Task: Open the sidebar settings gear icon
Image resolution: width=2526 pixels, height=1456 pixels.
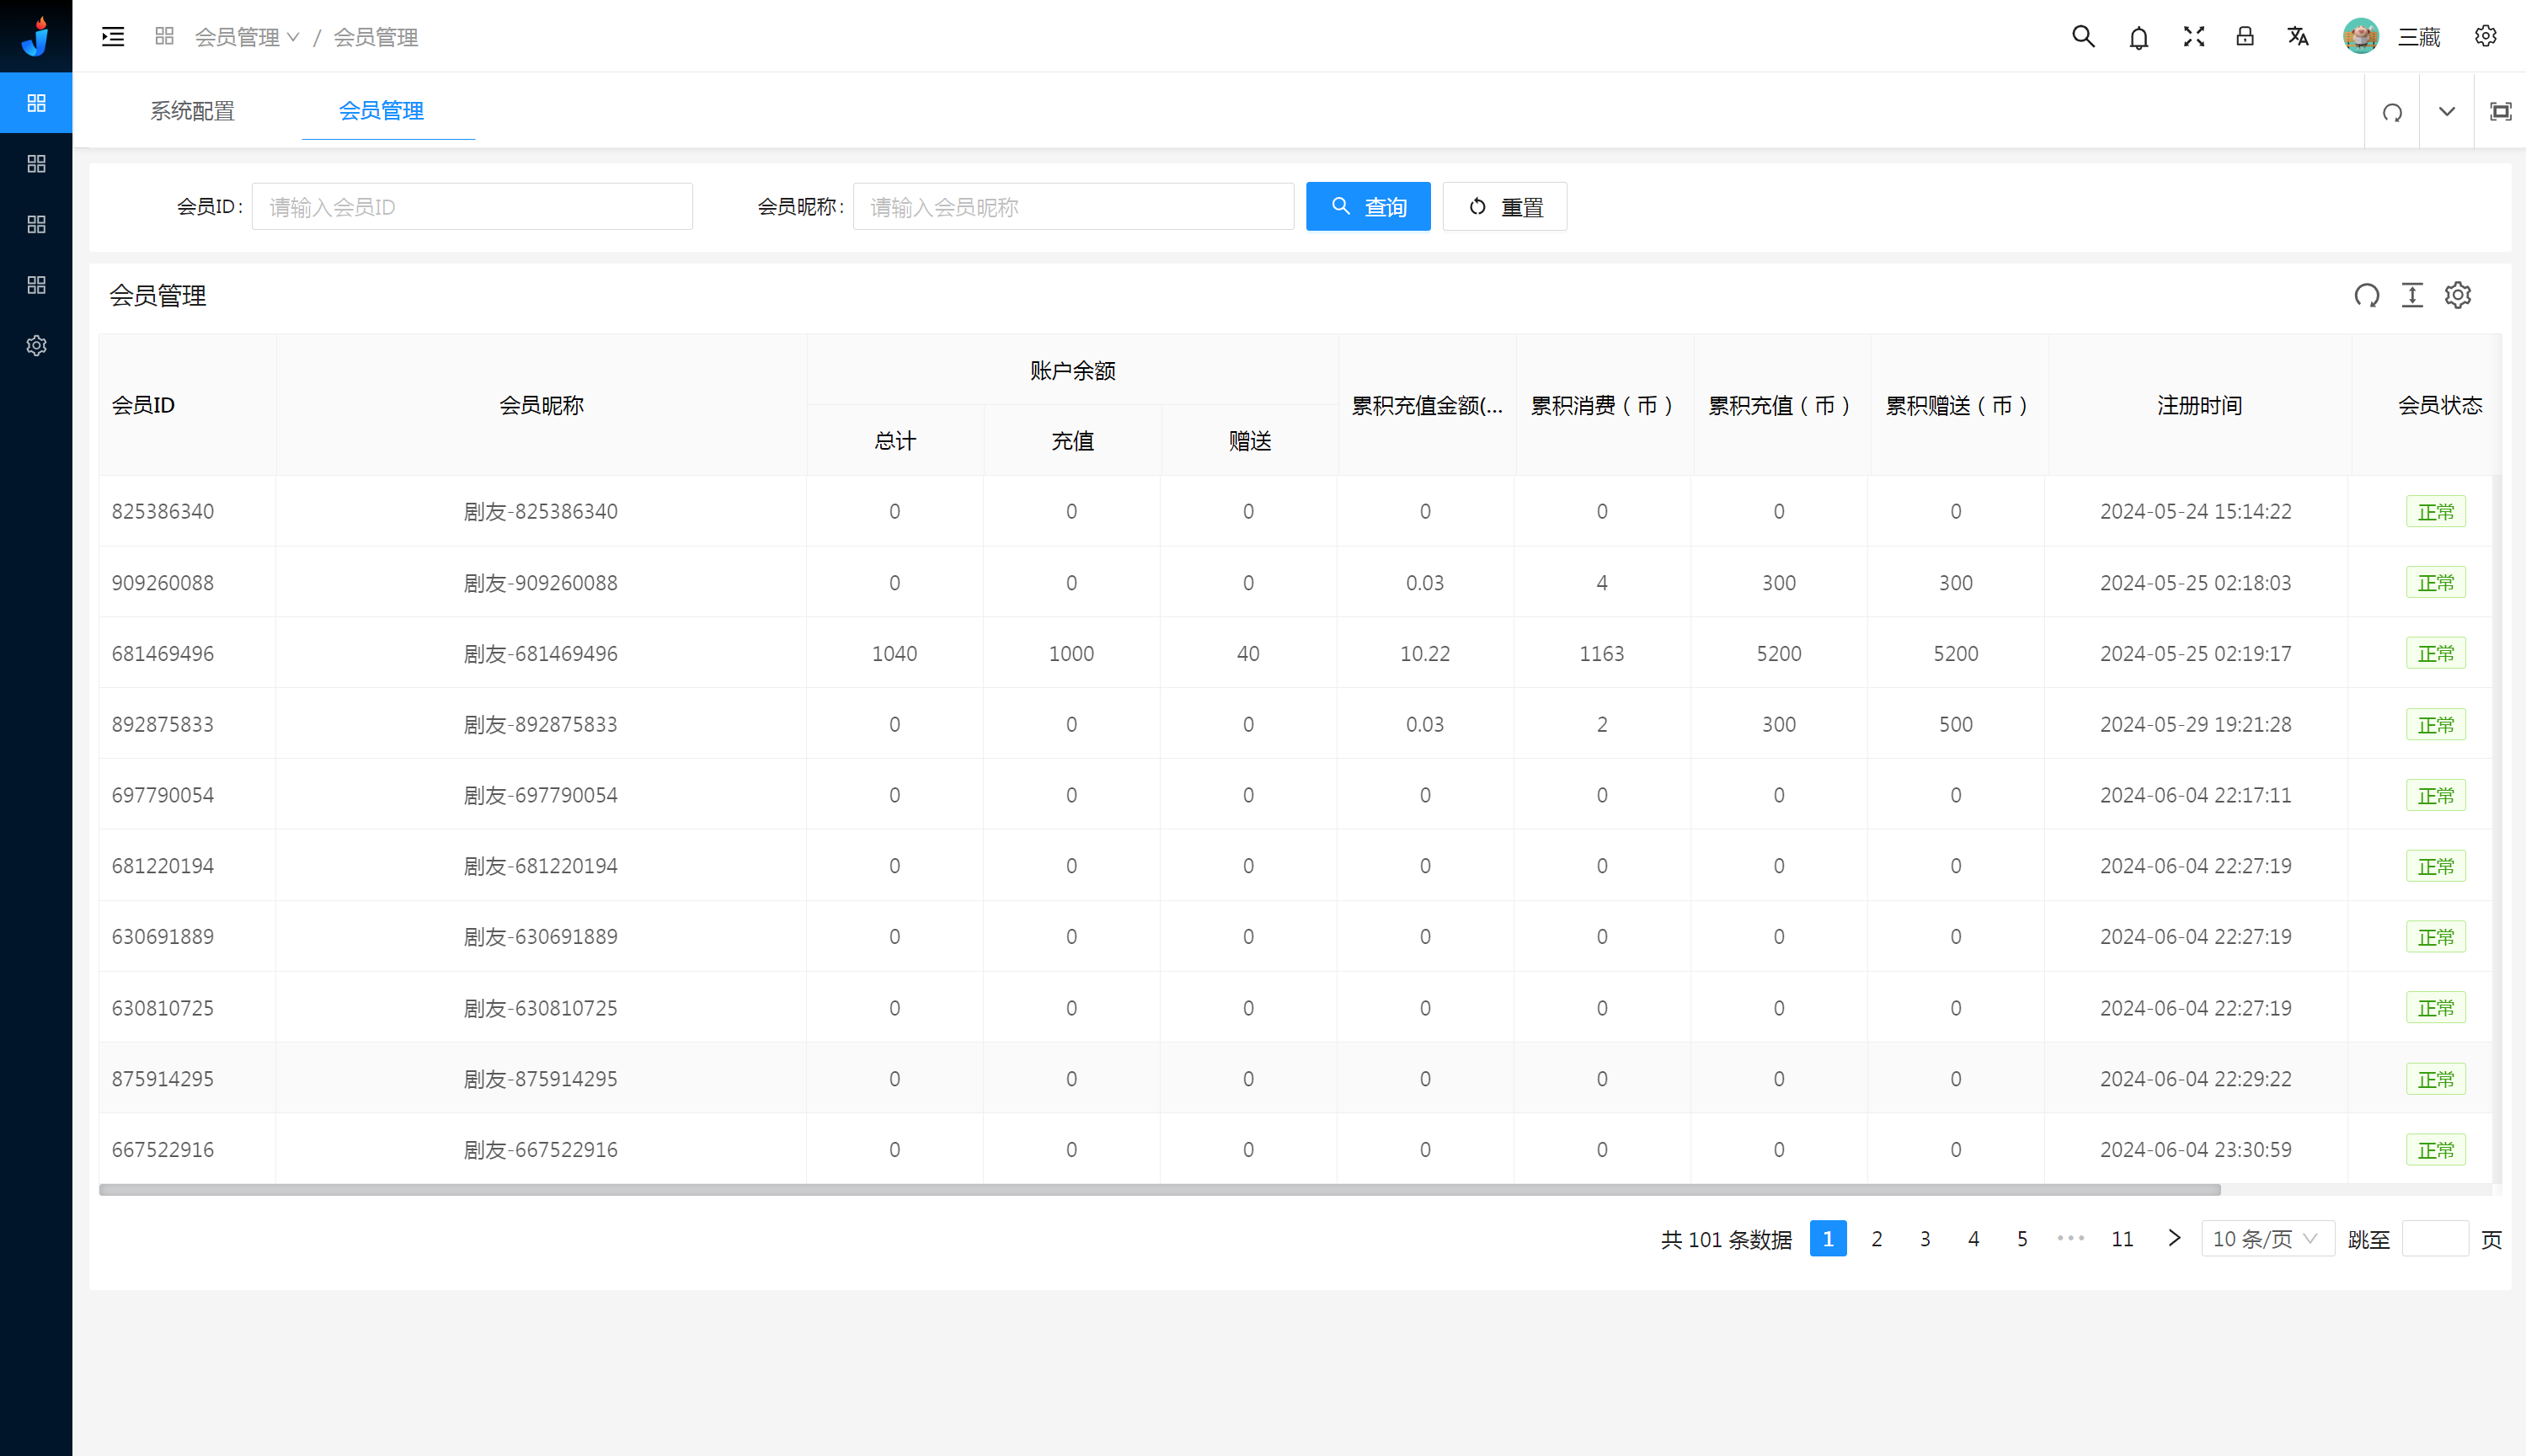Action: pos(36,346)
